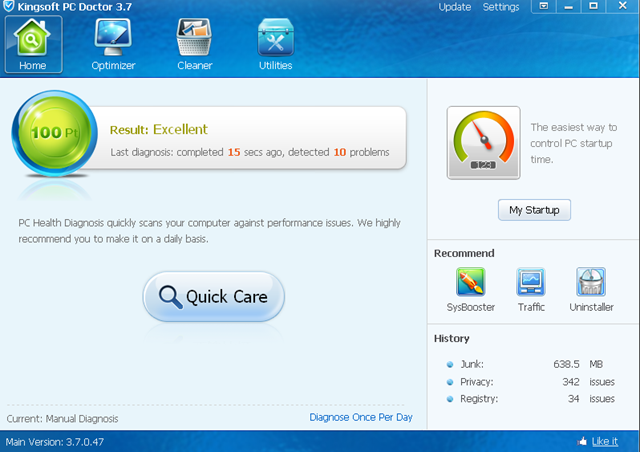Switch to the Optimizer tab
Viewport: 640px width, 452px height.
coord(113,45)
